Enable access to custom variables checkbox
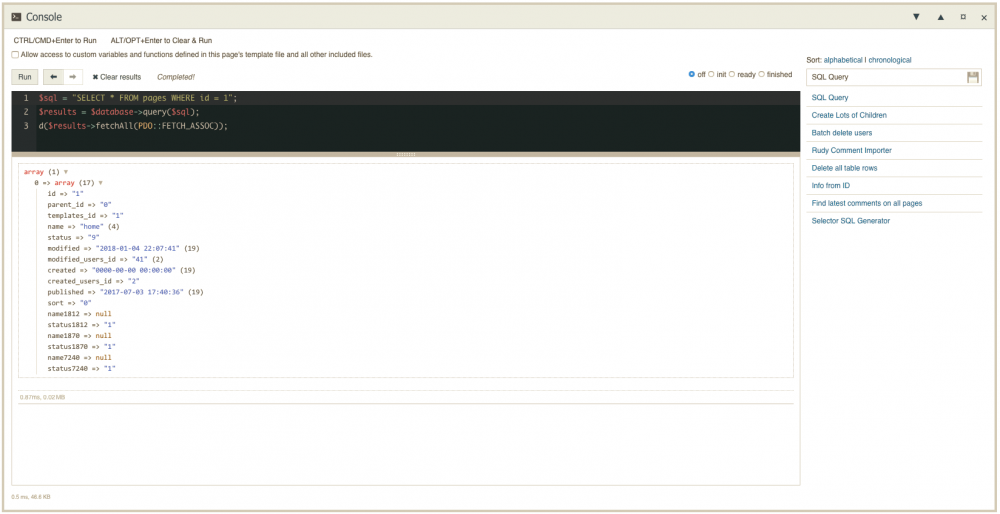 click(x=15, y=55)
